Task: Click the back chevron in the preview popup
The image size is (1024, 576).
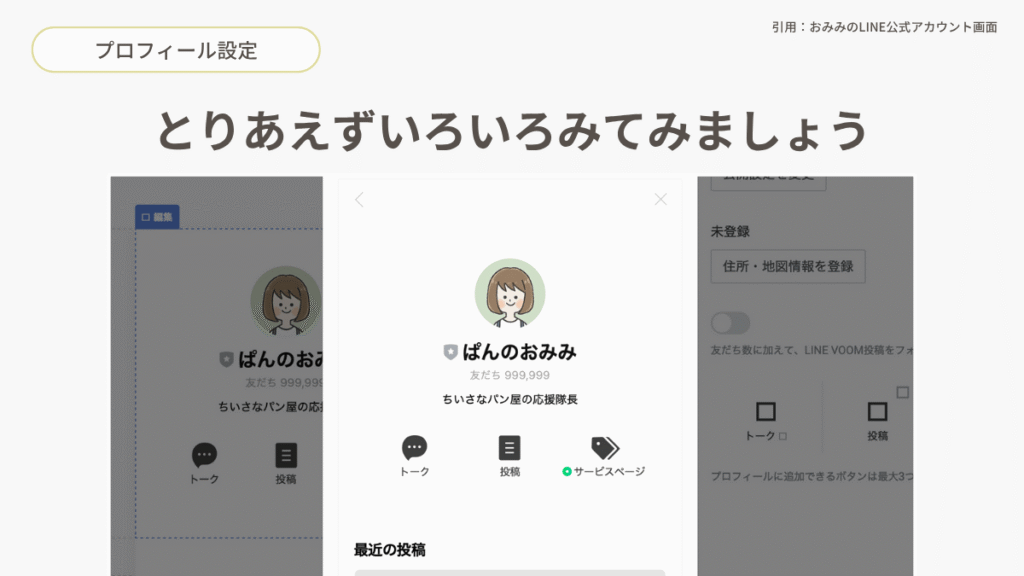Action: 359,200
